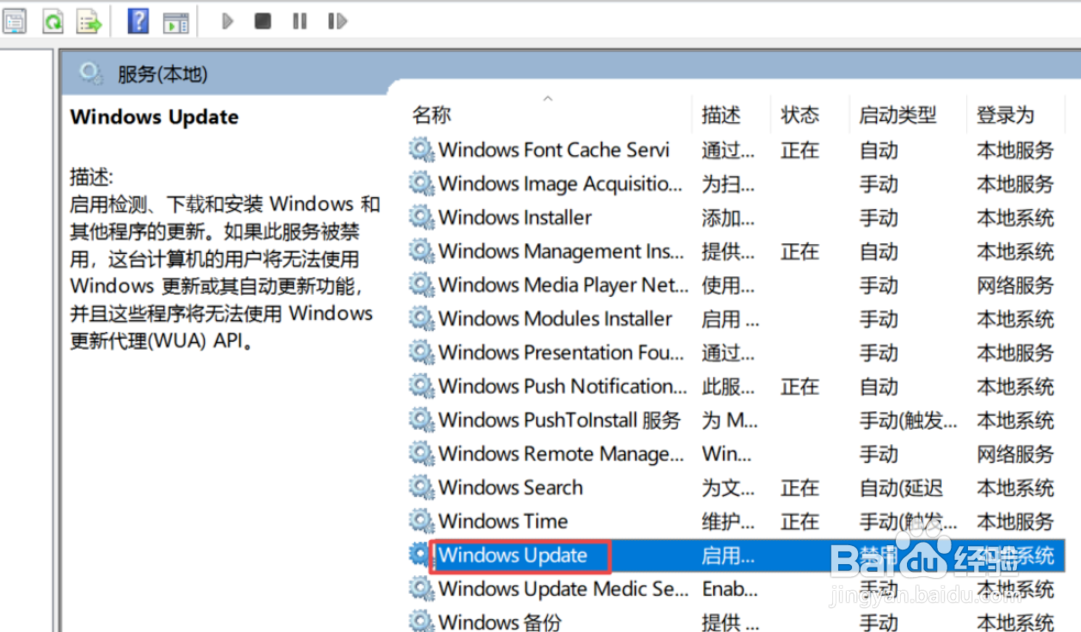
Task: Click the Help icon in the toolbar
Action: (x=139, y=20)
